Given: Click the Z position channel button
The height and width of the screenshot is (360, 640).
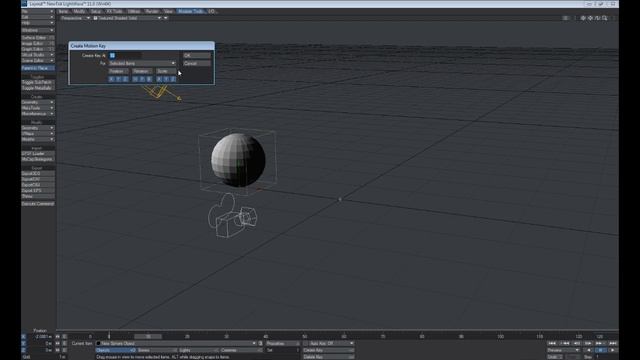Looking at the screenshot, I should (23, 350).
